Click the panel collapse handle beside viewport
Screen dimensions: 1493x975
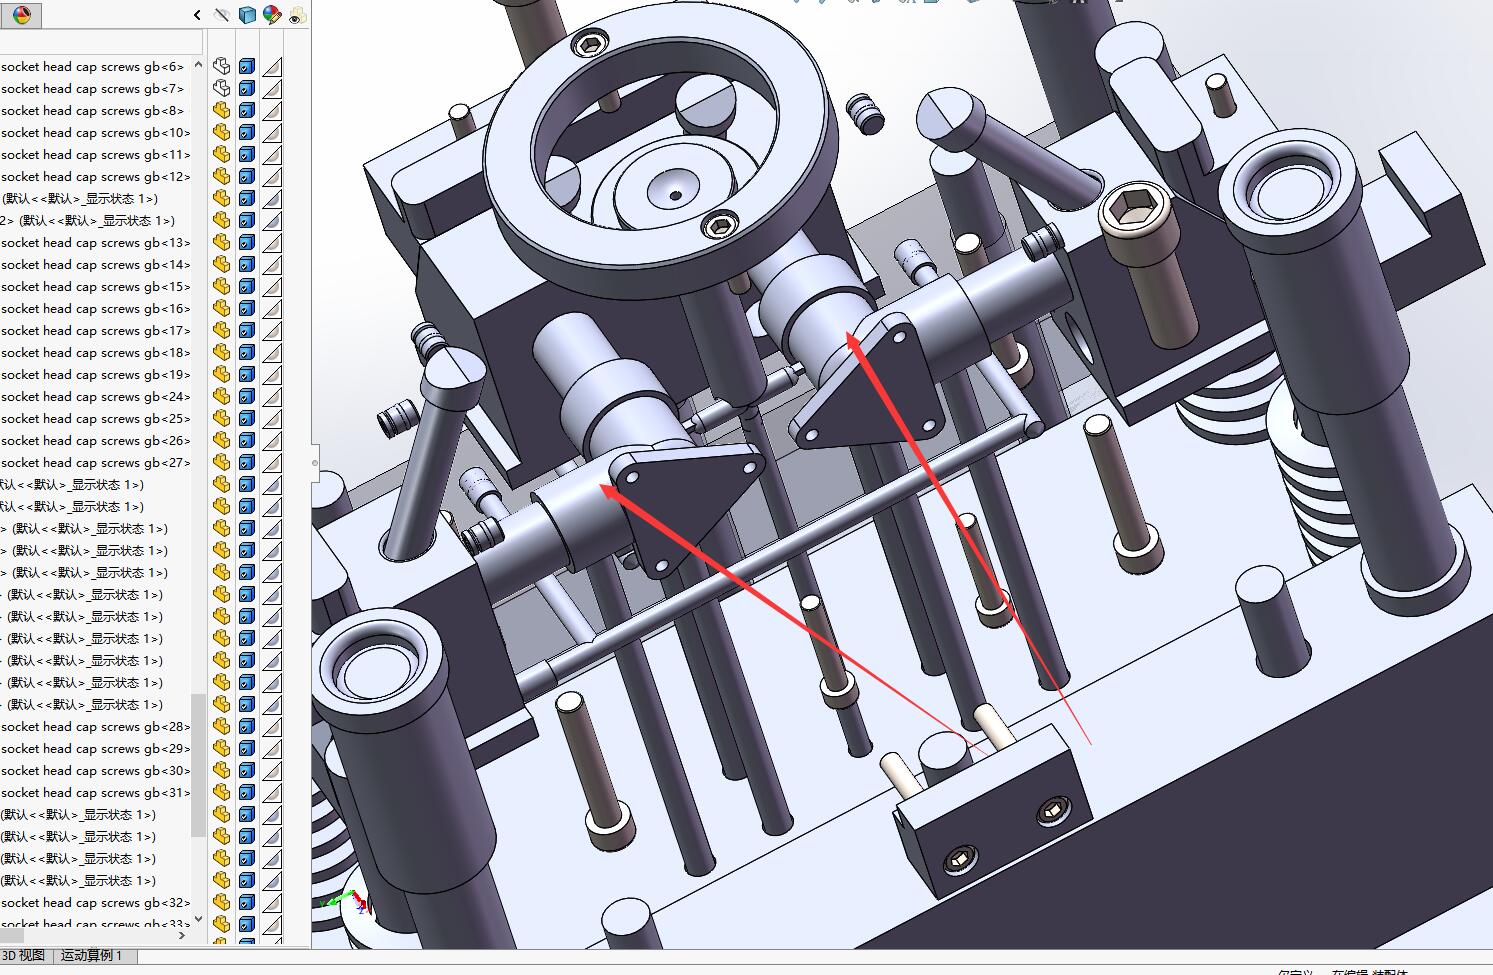pyautogui.click(x=315, y=463)
